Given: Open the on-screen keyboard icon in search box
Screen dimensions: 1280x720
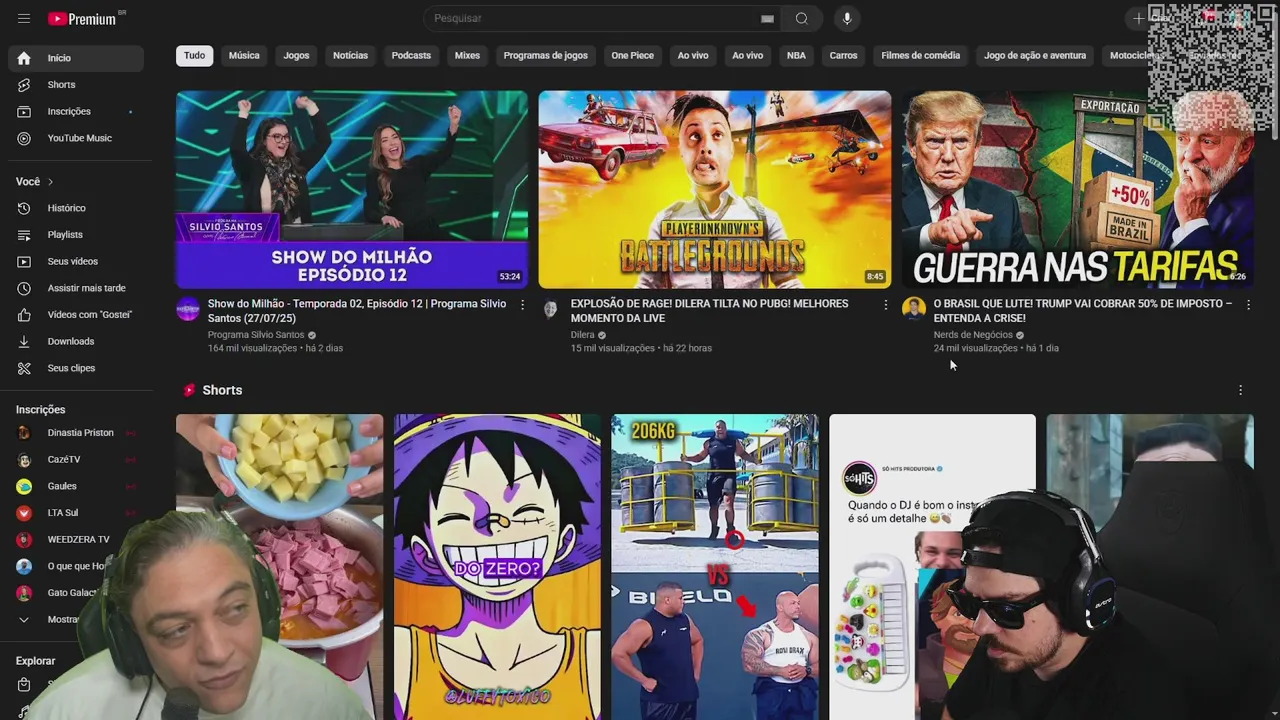Looking at the screenshot, I should tap(767, 18).
